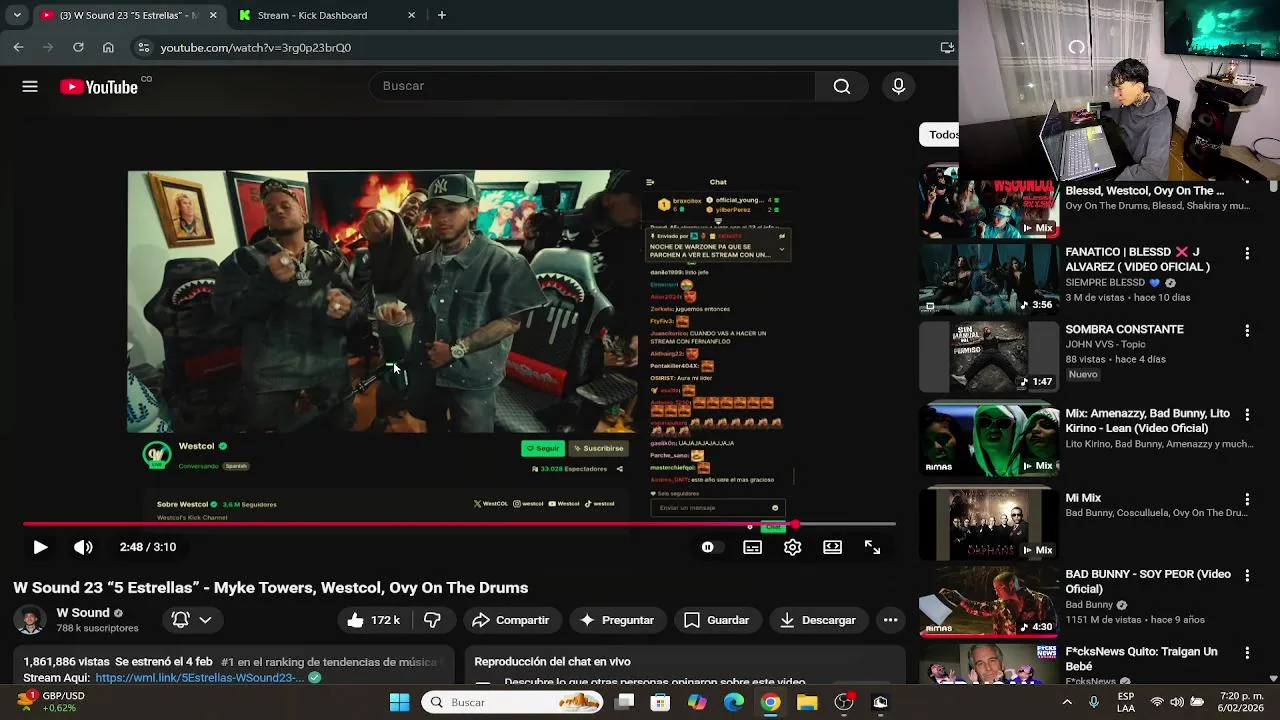This screenshot has height=720, width=1280.
Task: Open options for F*cksNews Quito video
Action: [1247, 653]
